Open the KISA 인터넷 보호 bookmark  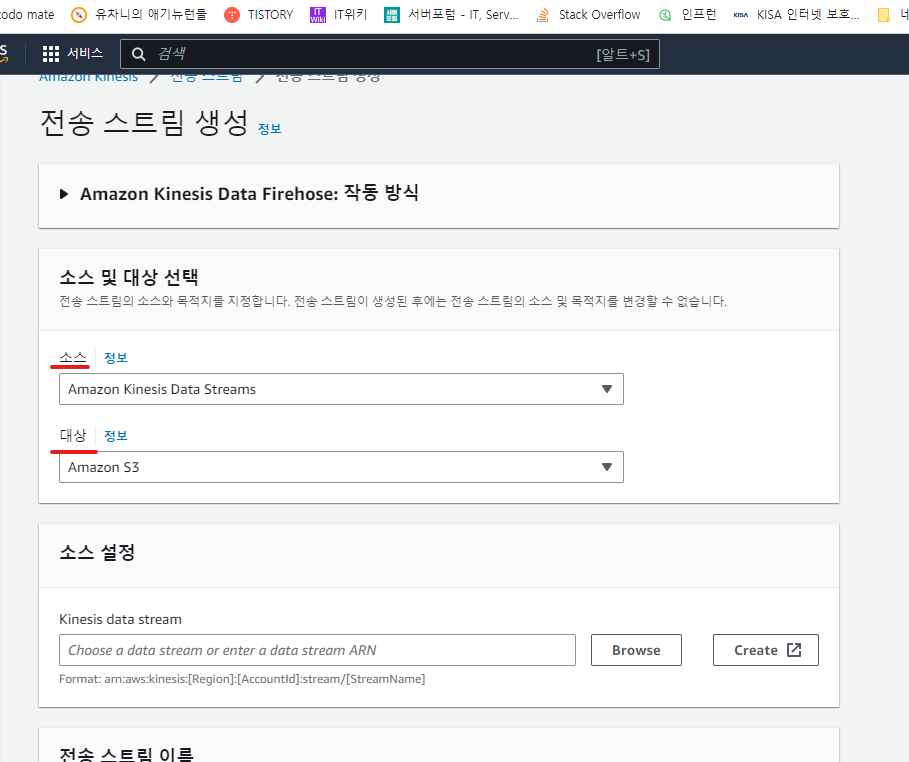[796, 14]
